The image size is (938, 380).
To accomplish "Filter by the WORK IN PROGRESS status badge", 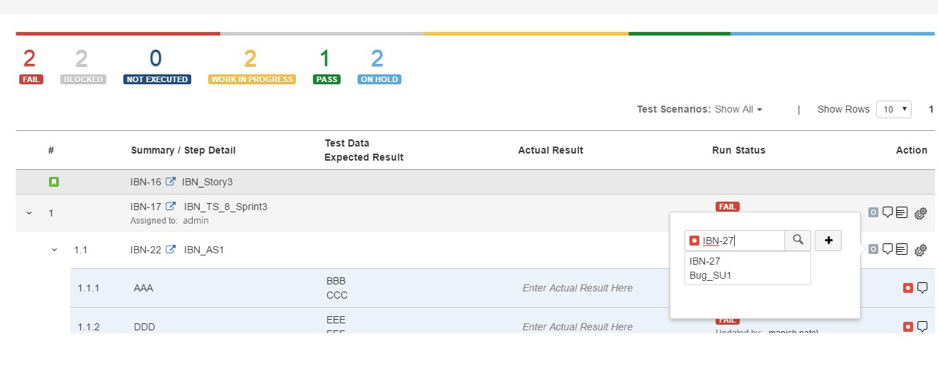I will pyautogui.click(x=252, y=80).
